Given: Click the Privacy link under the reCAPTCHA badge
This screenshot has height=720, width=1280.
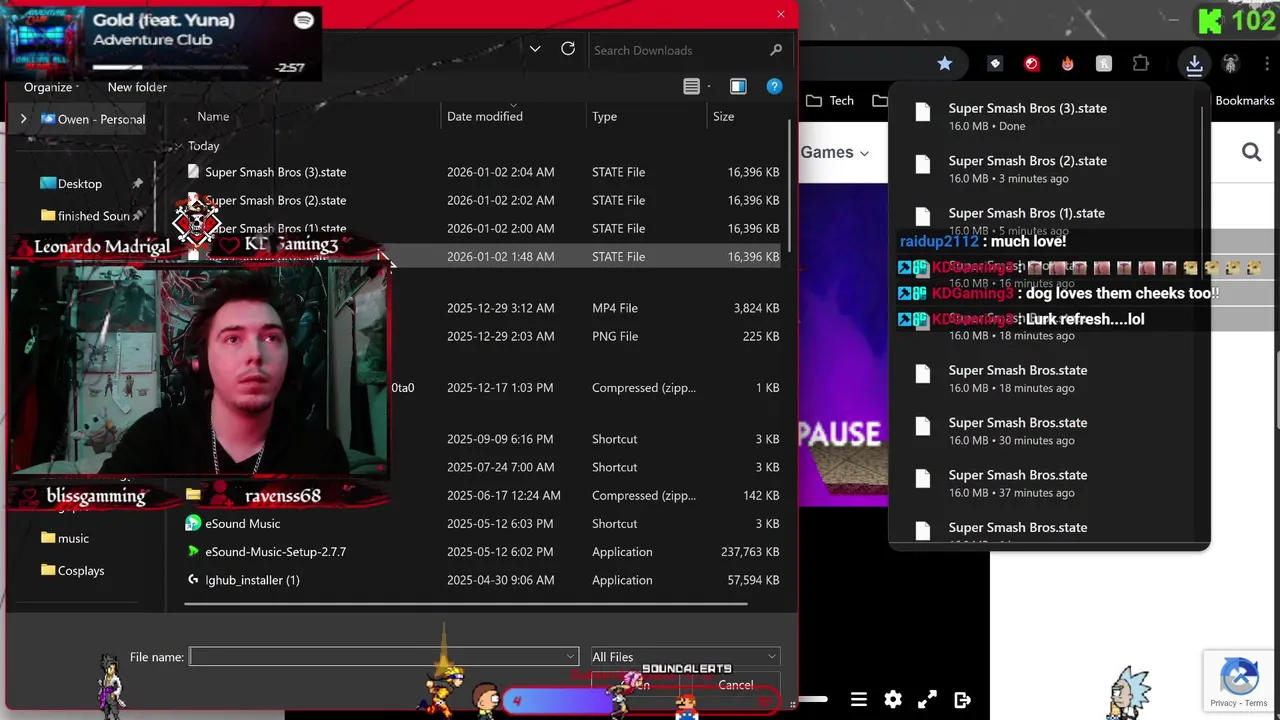Looking at the screenshot, I should (1223, 703).
